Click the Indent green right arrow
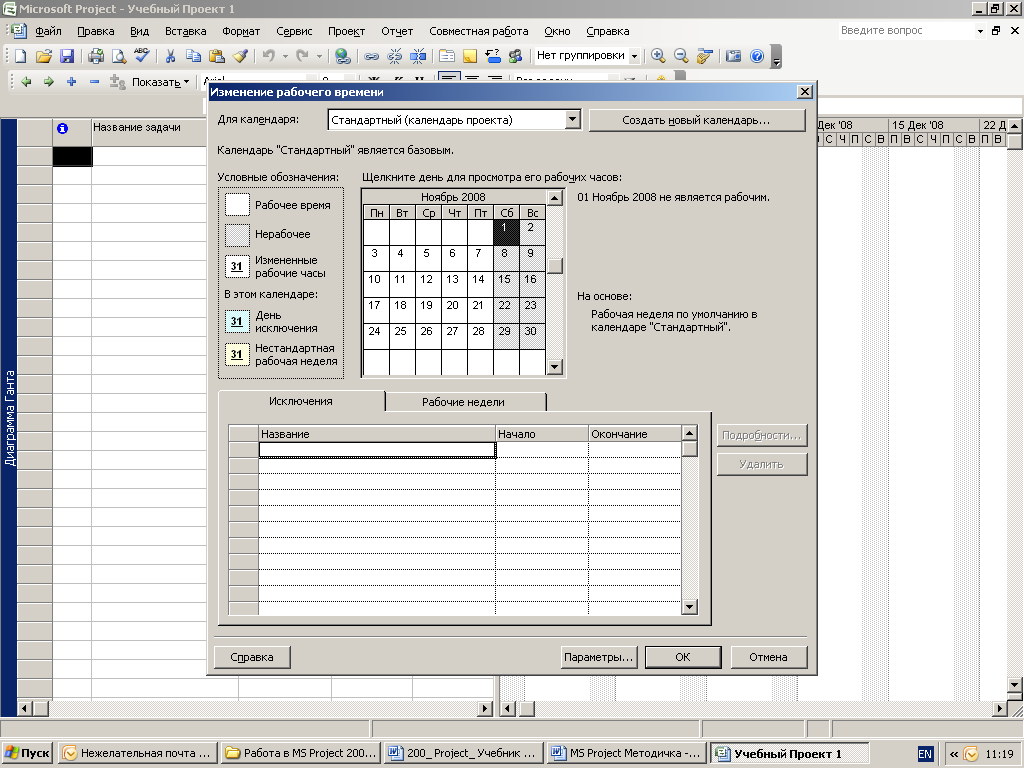The image size is (1024, 768). (48, 82)
